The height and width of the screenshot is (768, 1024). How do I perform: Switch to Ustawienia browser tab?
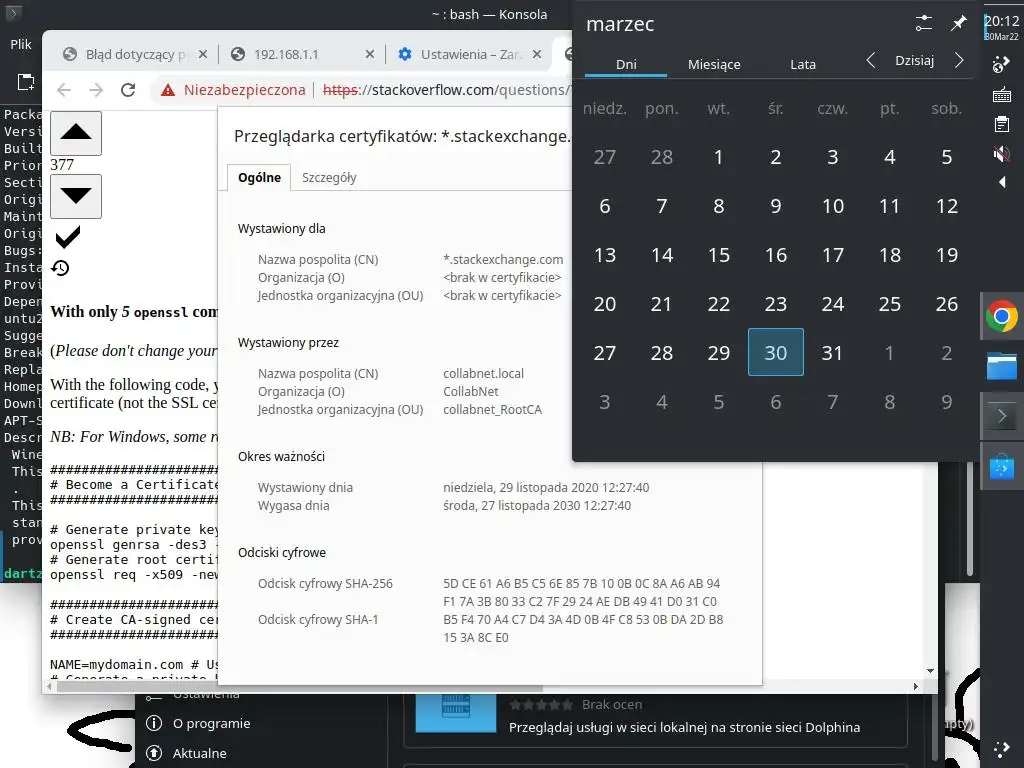[472, 54]
